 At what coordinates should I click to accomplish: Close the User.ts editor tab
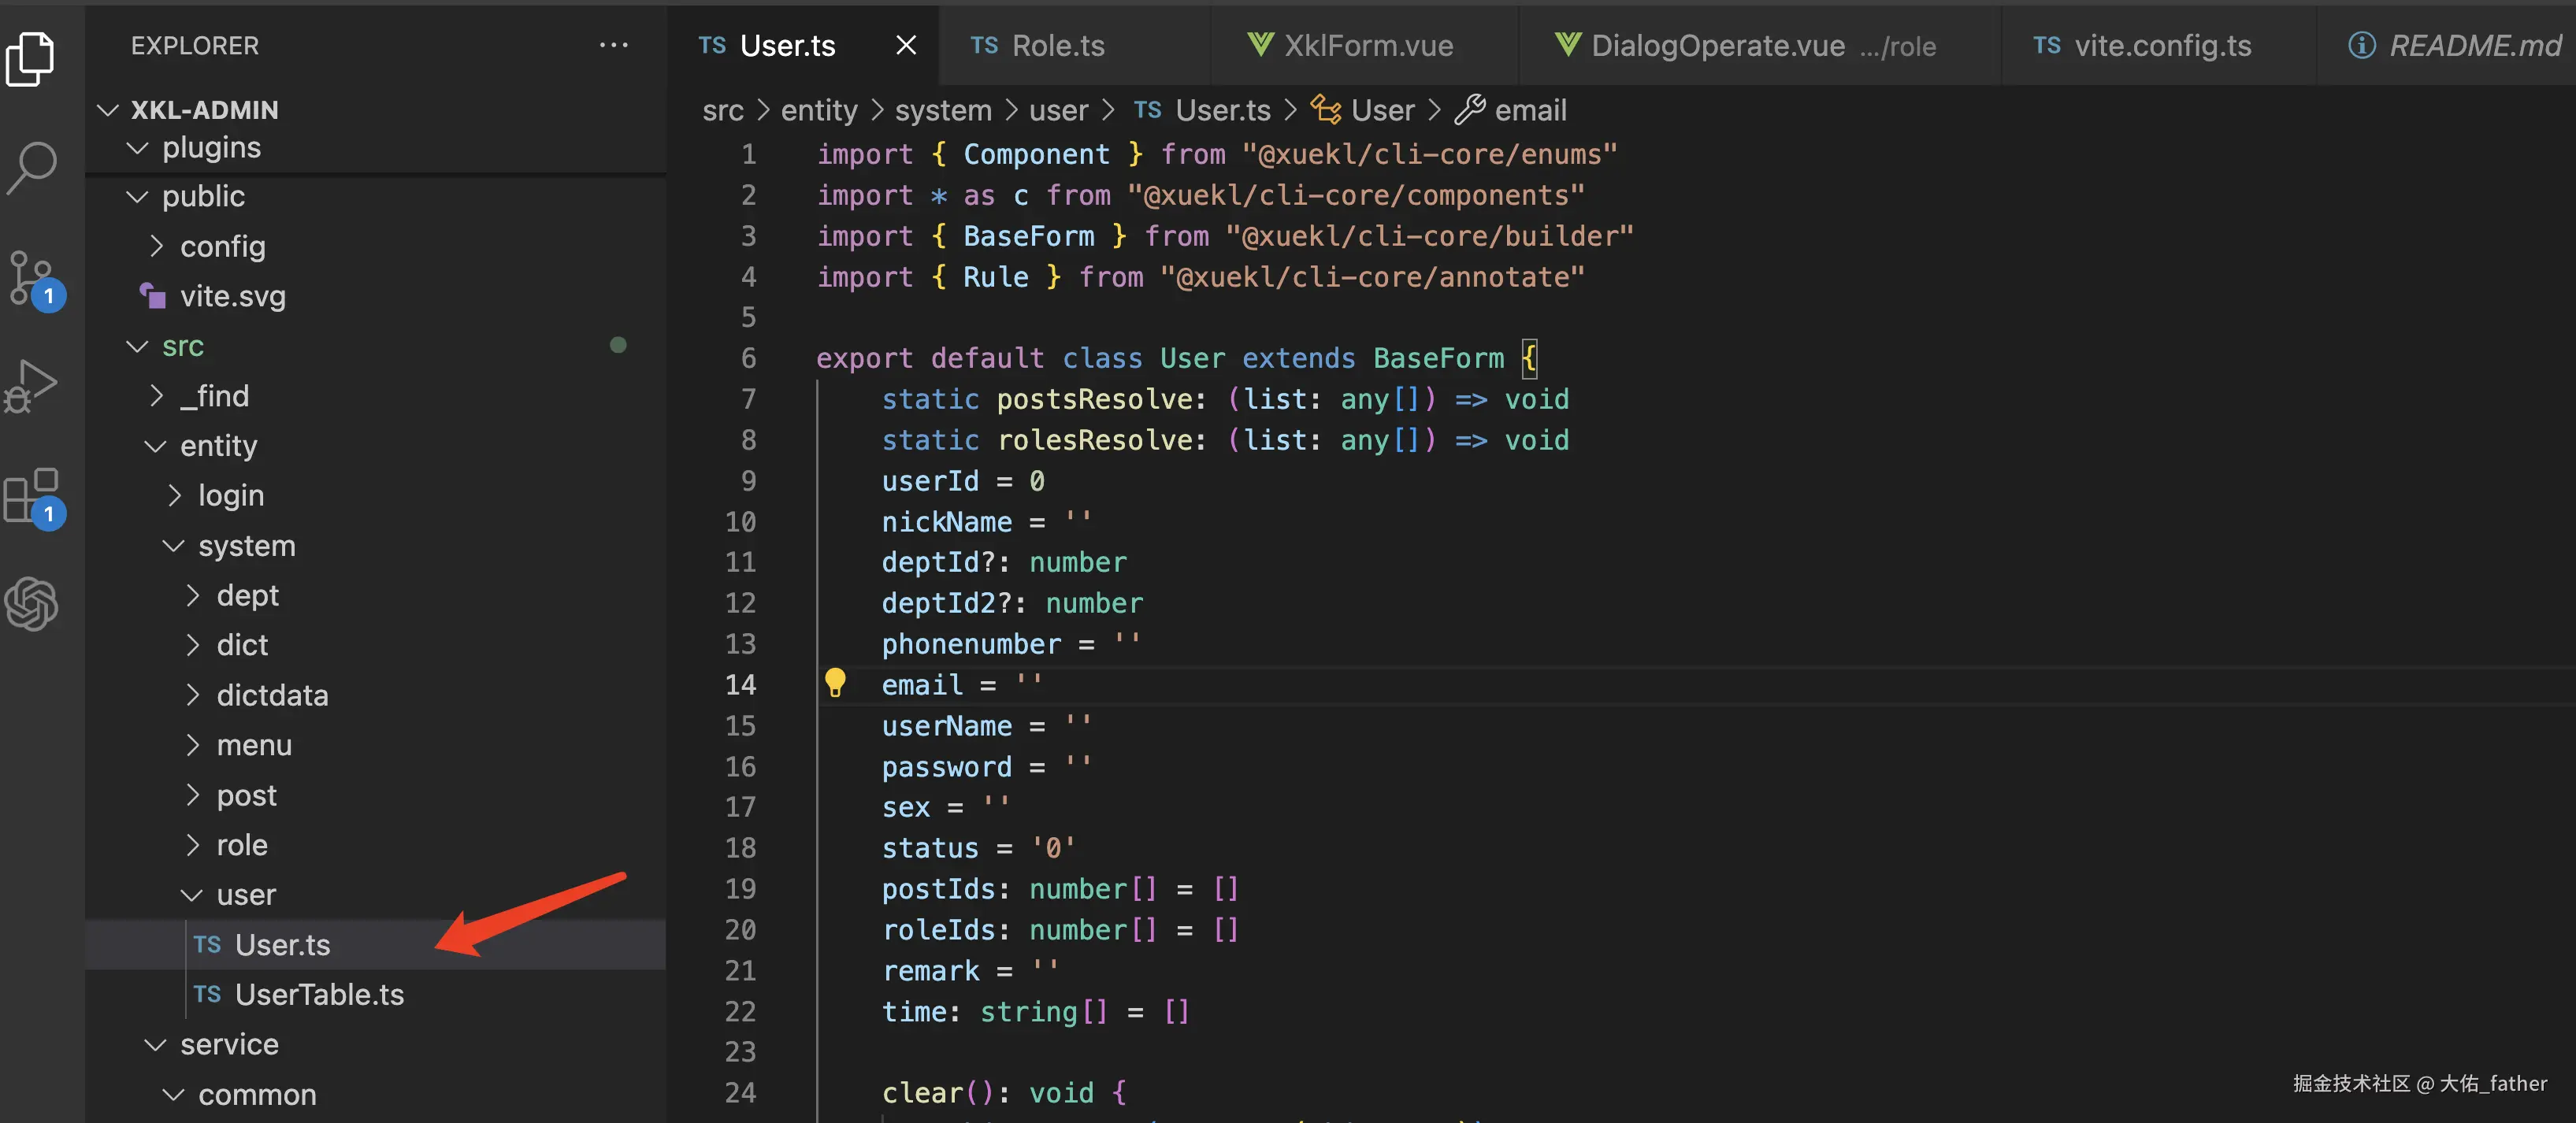click(x=906, y=45)
